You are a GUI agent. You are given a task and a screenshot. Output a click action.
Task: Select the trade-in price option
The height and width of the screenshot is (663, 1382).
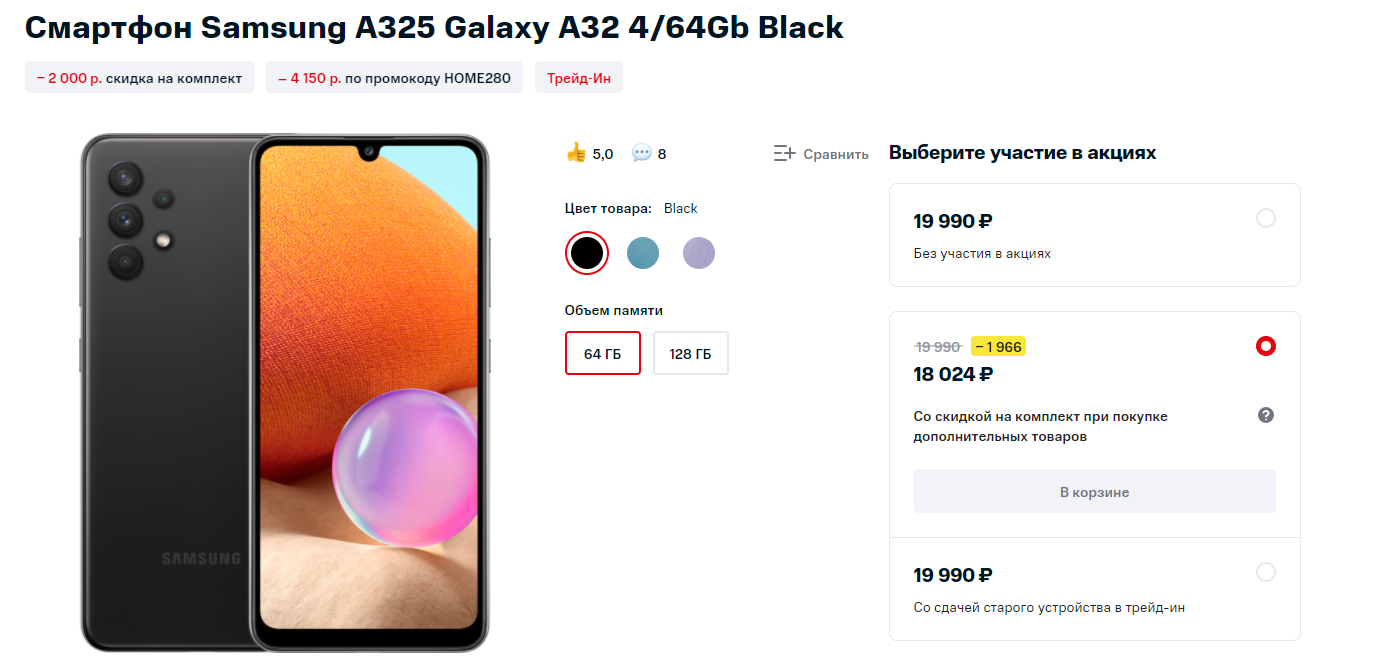[x=1265, y=572]
